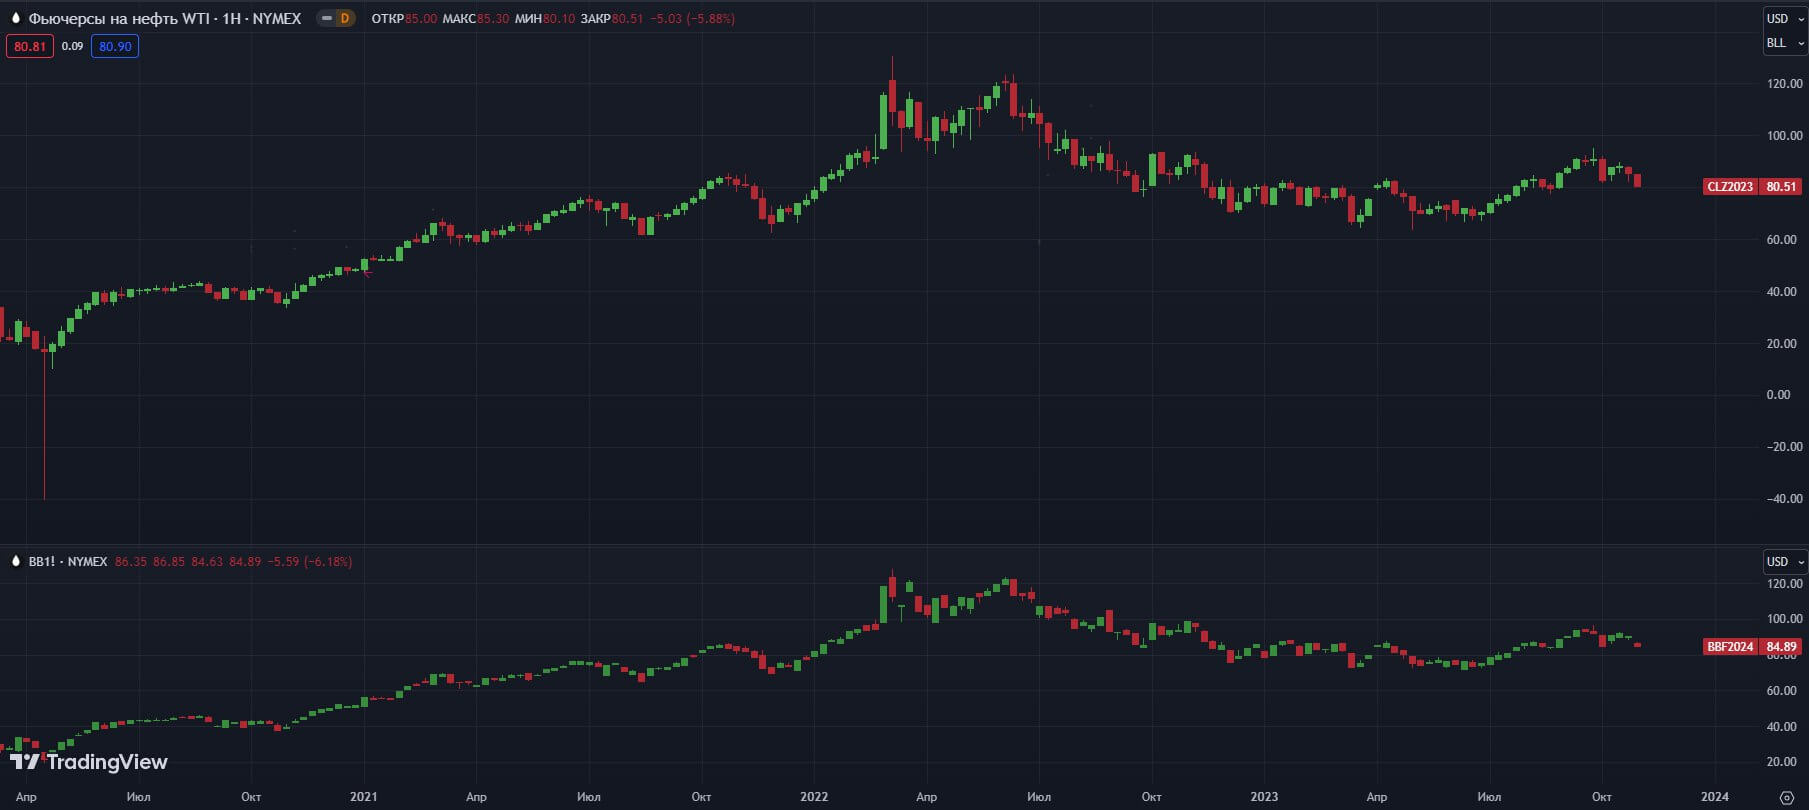The width and height of the screenshot is (1809, 810).
Task: Click the red sell price 80.81 button
Action: coord(30,46)
